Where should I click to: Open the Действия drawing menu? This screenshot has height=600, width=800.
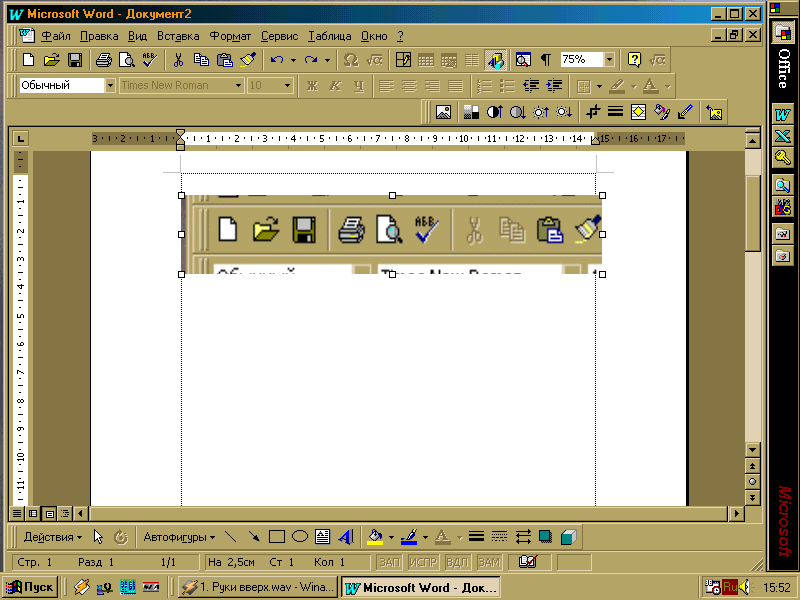(x=53, y=537)
